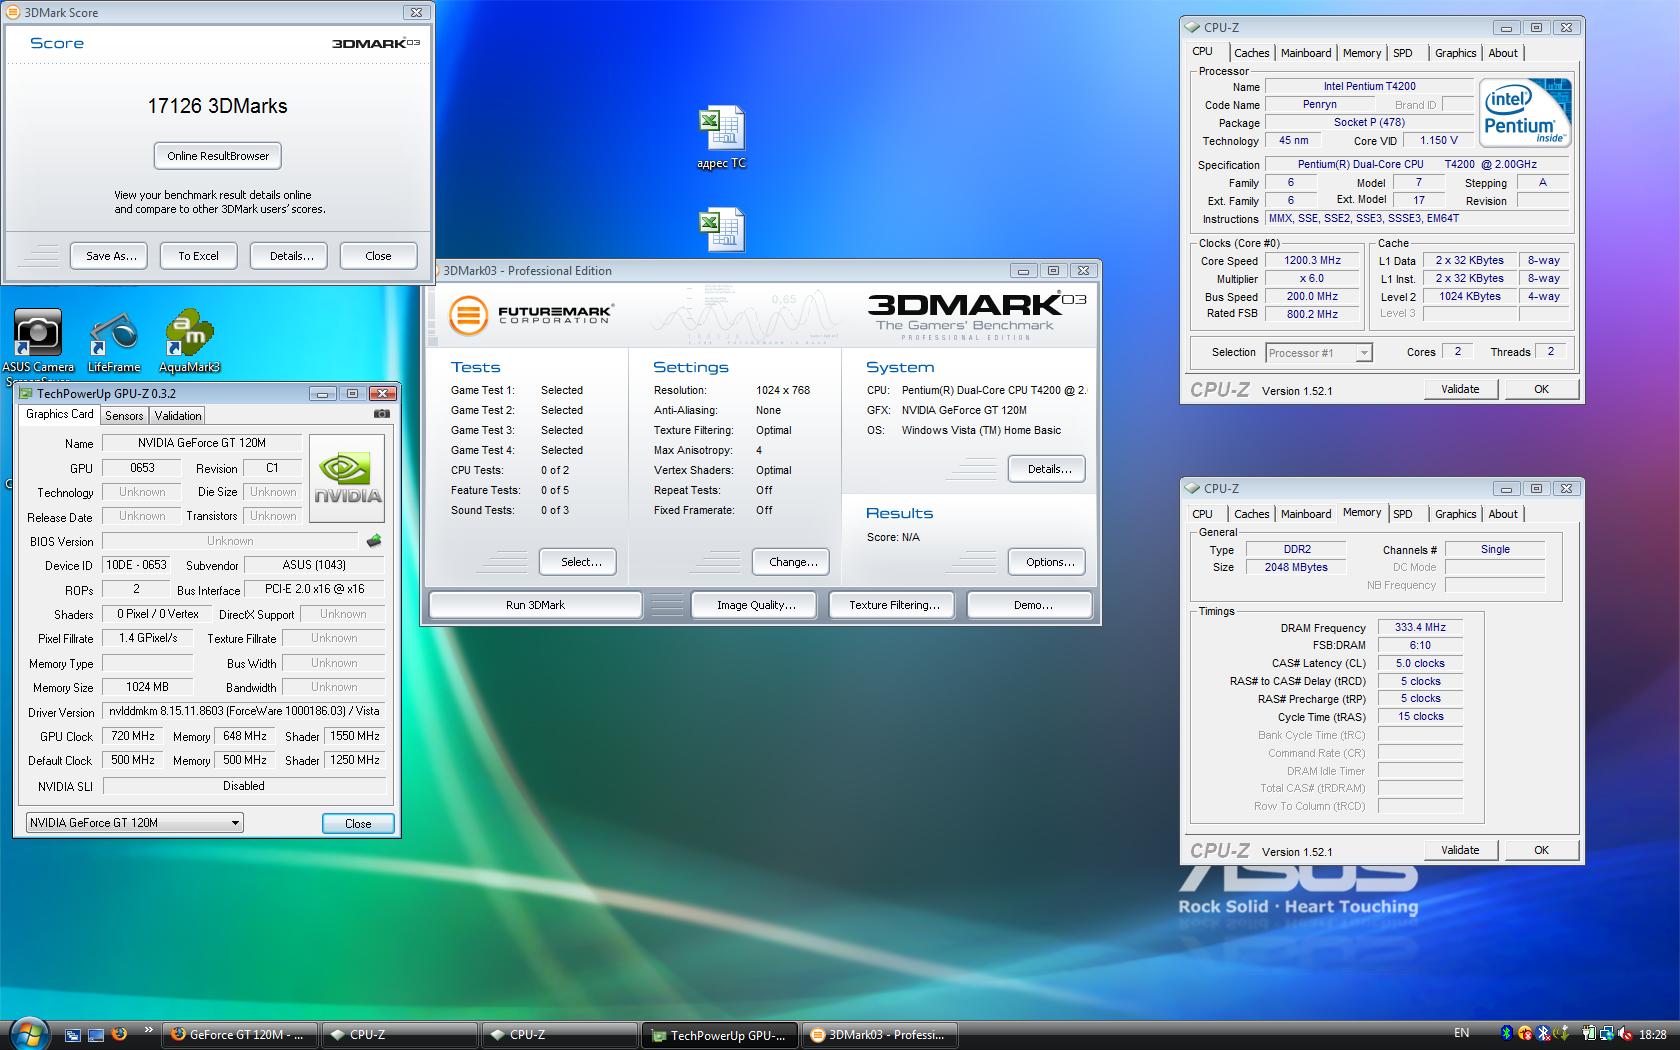Viewport: 1680px width, 1050px height.
Task: Click the EN language indicator
Action: point(1461,1033)
